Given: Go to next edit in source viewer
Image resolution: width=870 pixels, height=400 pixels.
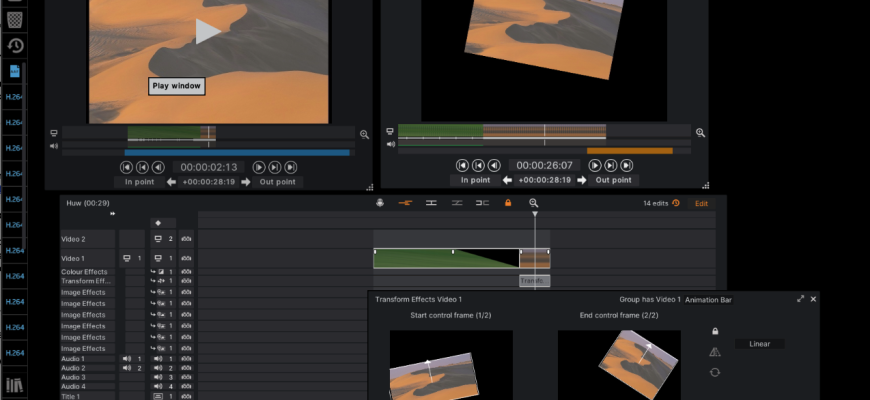Looking at the screenshot, I should (x=275, y=167).
